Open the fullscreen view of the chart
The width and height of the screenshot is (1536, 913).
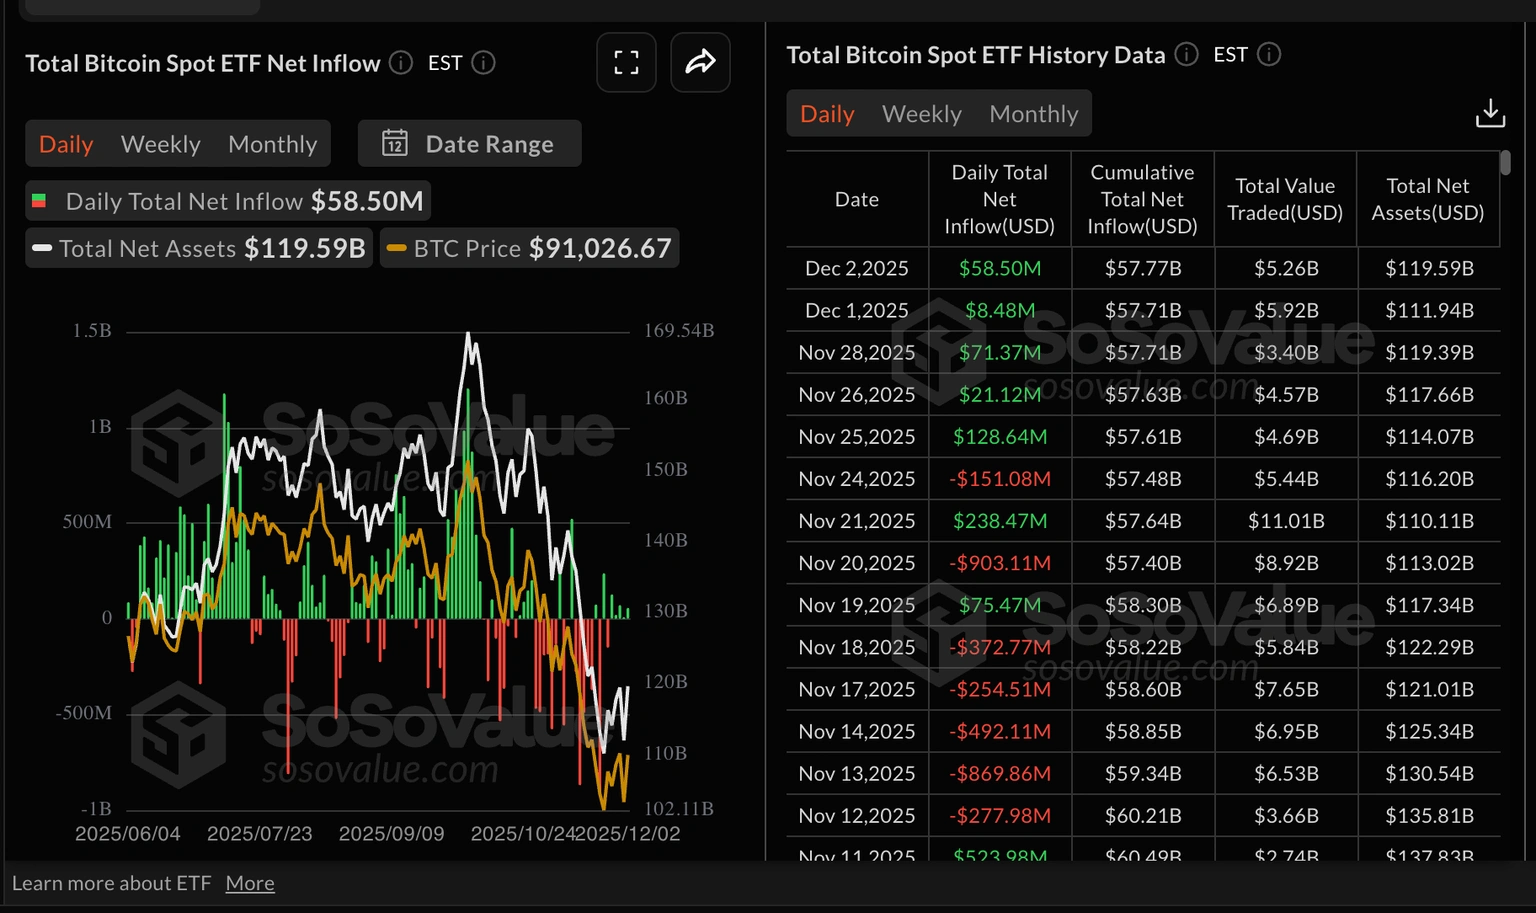click(626, 62)
